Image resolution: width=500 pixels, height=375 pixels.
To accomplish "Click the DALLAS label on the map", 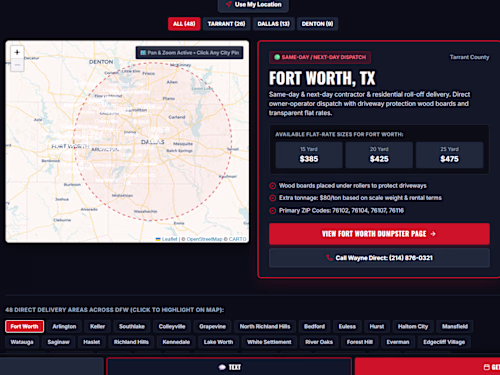I will click(x=153, y=142).
